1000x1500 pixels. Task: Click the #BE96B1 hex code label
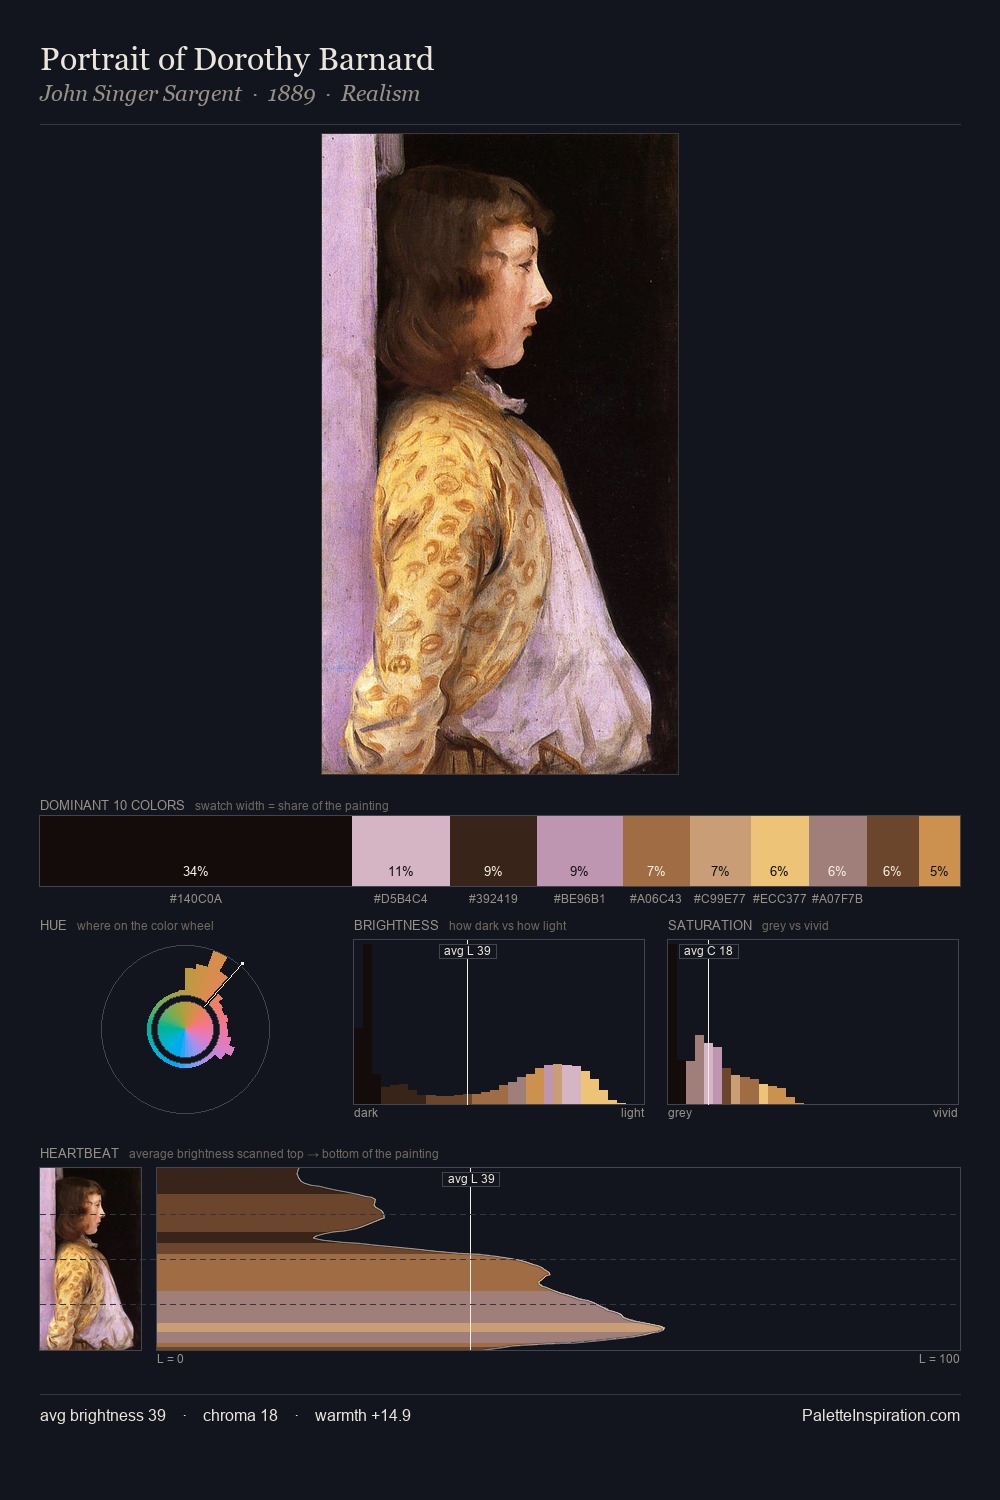[580, 899]
